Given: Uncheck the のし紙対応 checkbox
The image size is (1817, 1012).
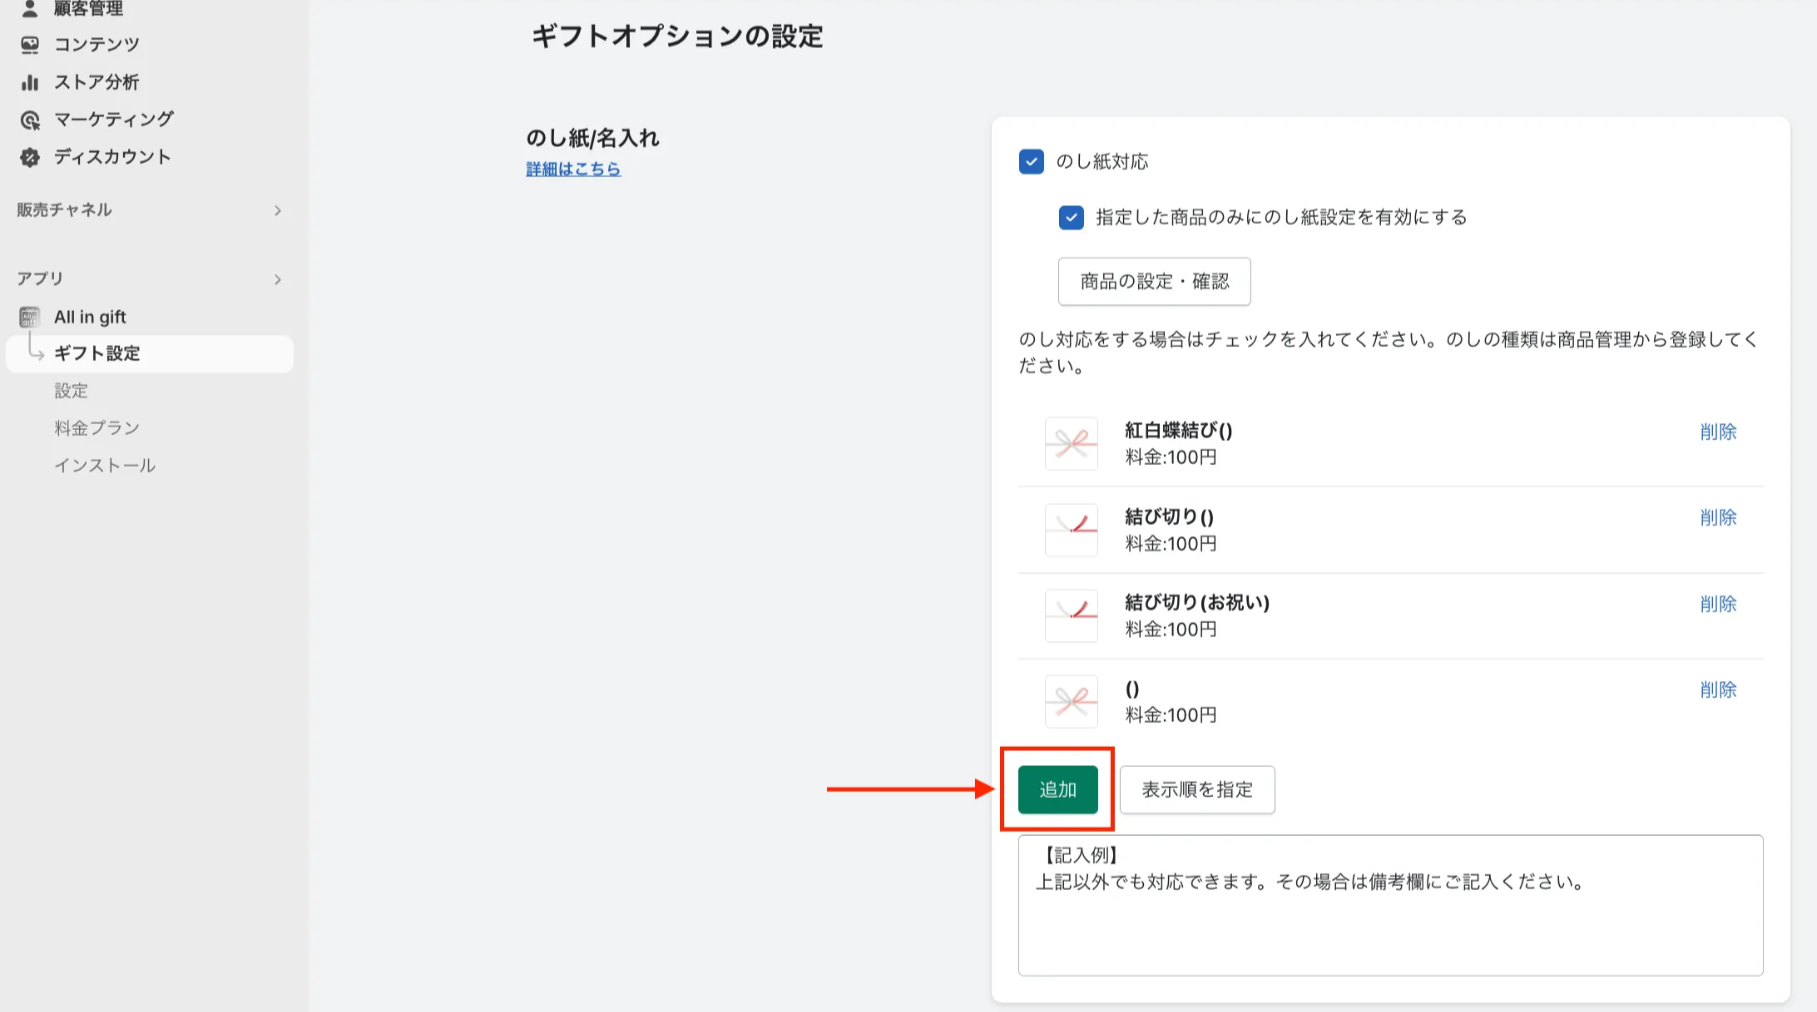Looking at the screenshot, I should click(x=1031, y=161).
